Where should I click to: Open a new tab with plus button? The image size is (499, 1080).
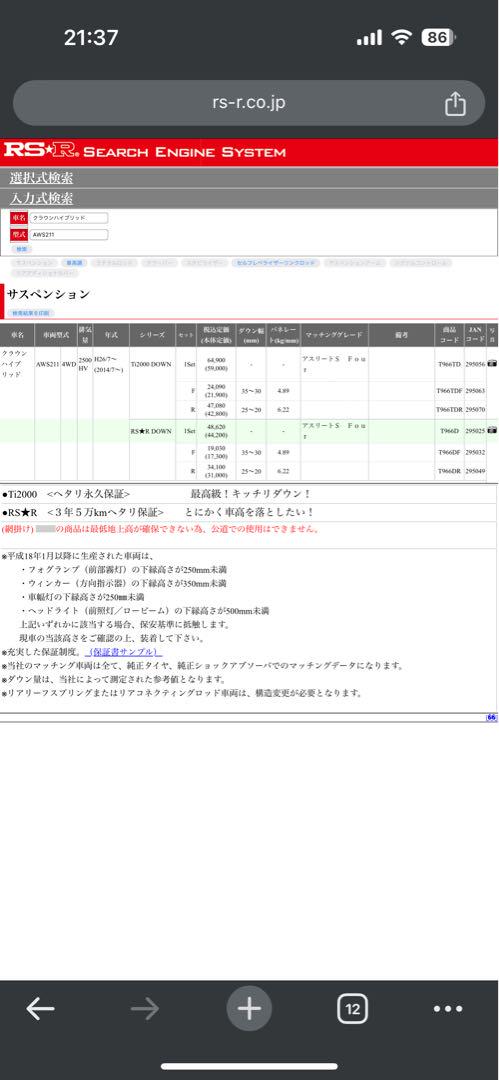pyautogui.click(x=250, y=1009)
